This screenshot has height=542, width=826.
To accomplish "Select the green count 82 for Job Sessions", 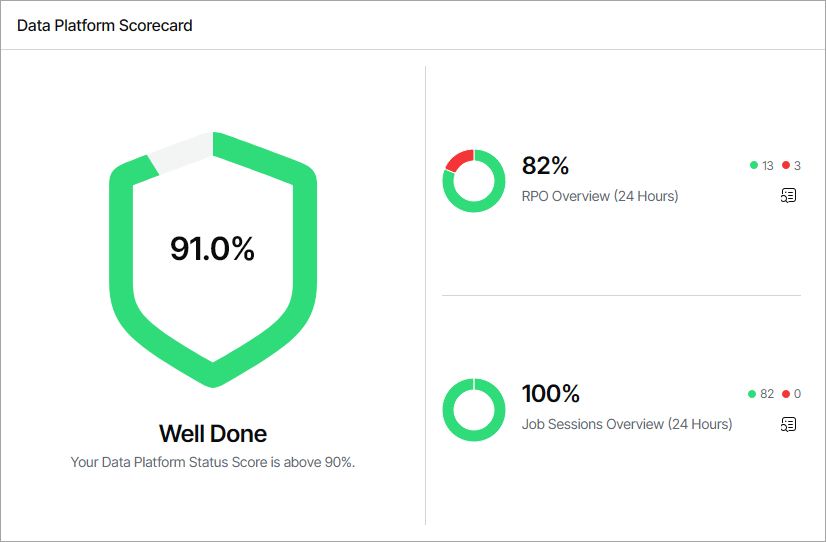I will [x=767, y=394].
